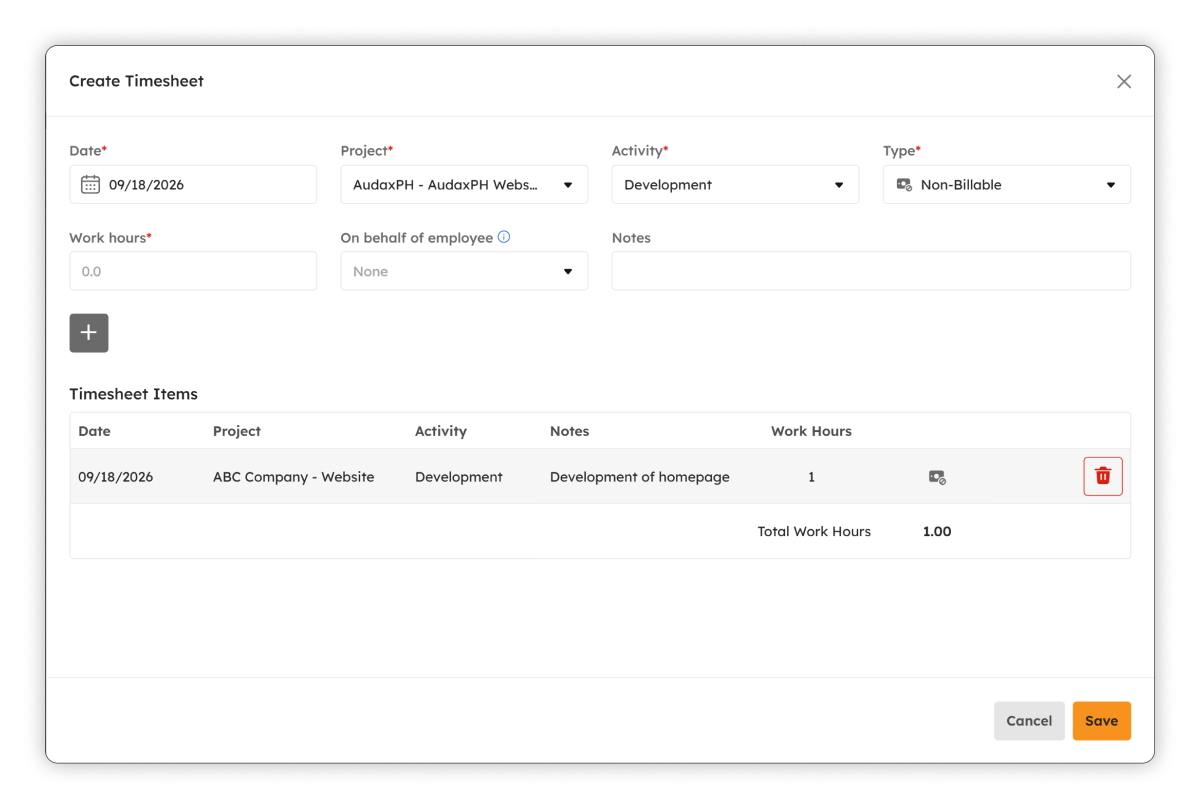Close the Create Timesheet dialog
This screenshot has height=809, width=1200.
pos(1124,81)
